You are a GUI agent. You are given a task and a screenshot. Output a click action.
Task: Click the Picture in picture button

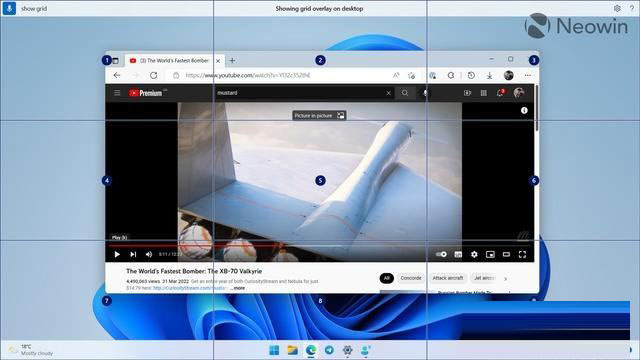click(x=319, y=116)
